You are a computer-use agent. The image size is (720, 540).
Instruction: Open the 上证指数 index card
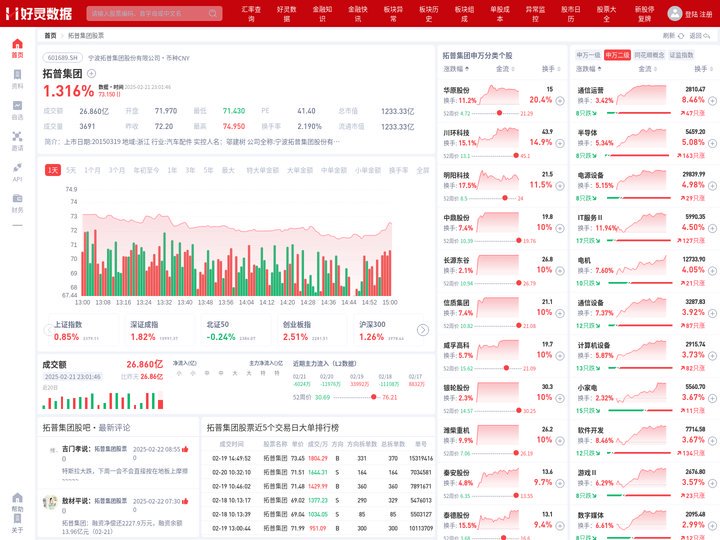pyautogui.click(x=83, y=330)
